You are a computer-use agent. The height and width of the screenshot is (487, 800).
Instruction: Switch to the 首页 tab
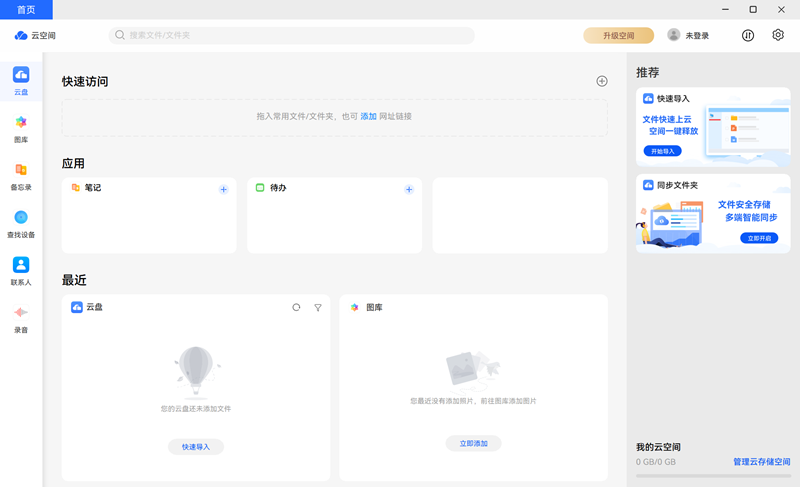(26, 10)
